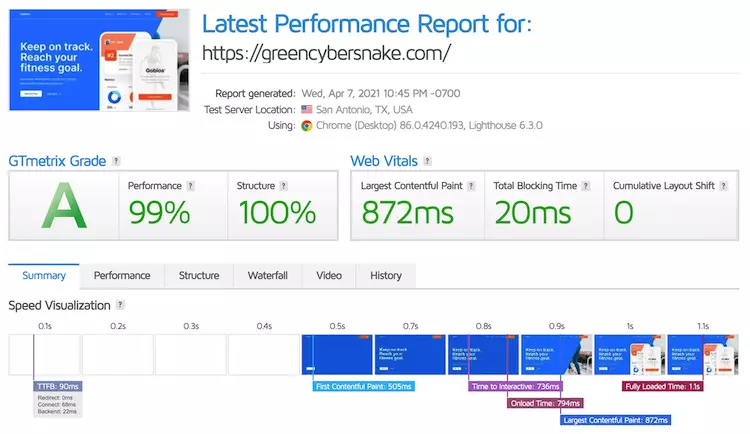Click the Chrome browser icon
This screenshot has width=750, height=434.
tap(306, 126)
